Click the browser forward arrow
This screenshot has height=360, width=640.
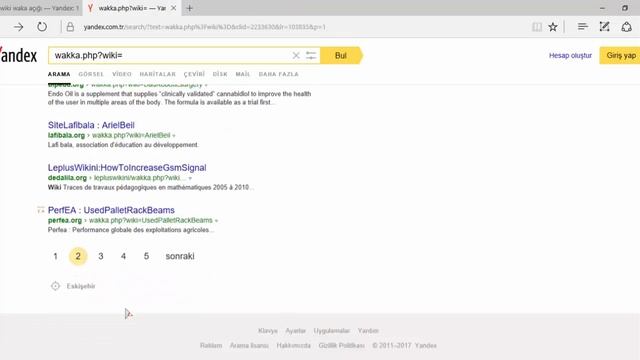pos(18,27)
